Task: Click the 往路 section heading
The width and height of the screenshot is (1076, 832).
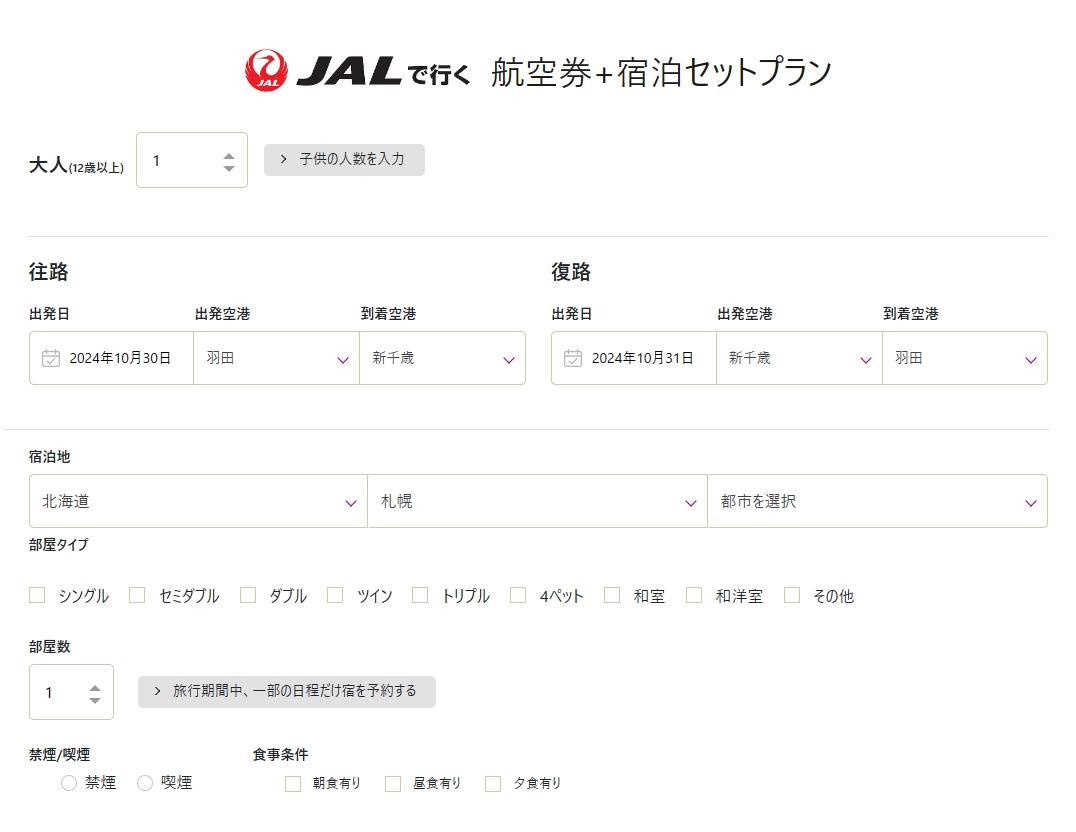Action: (49, 272)
